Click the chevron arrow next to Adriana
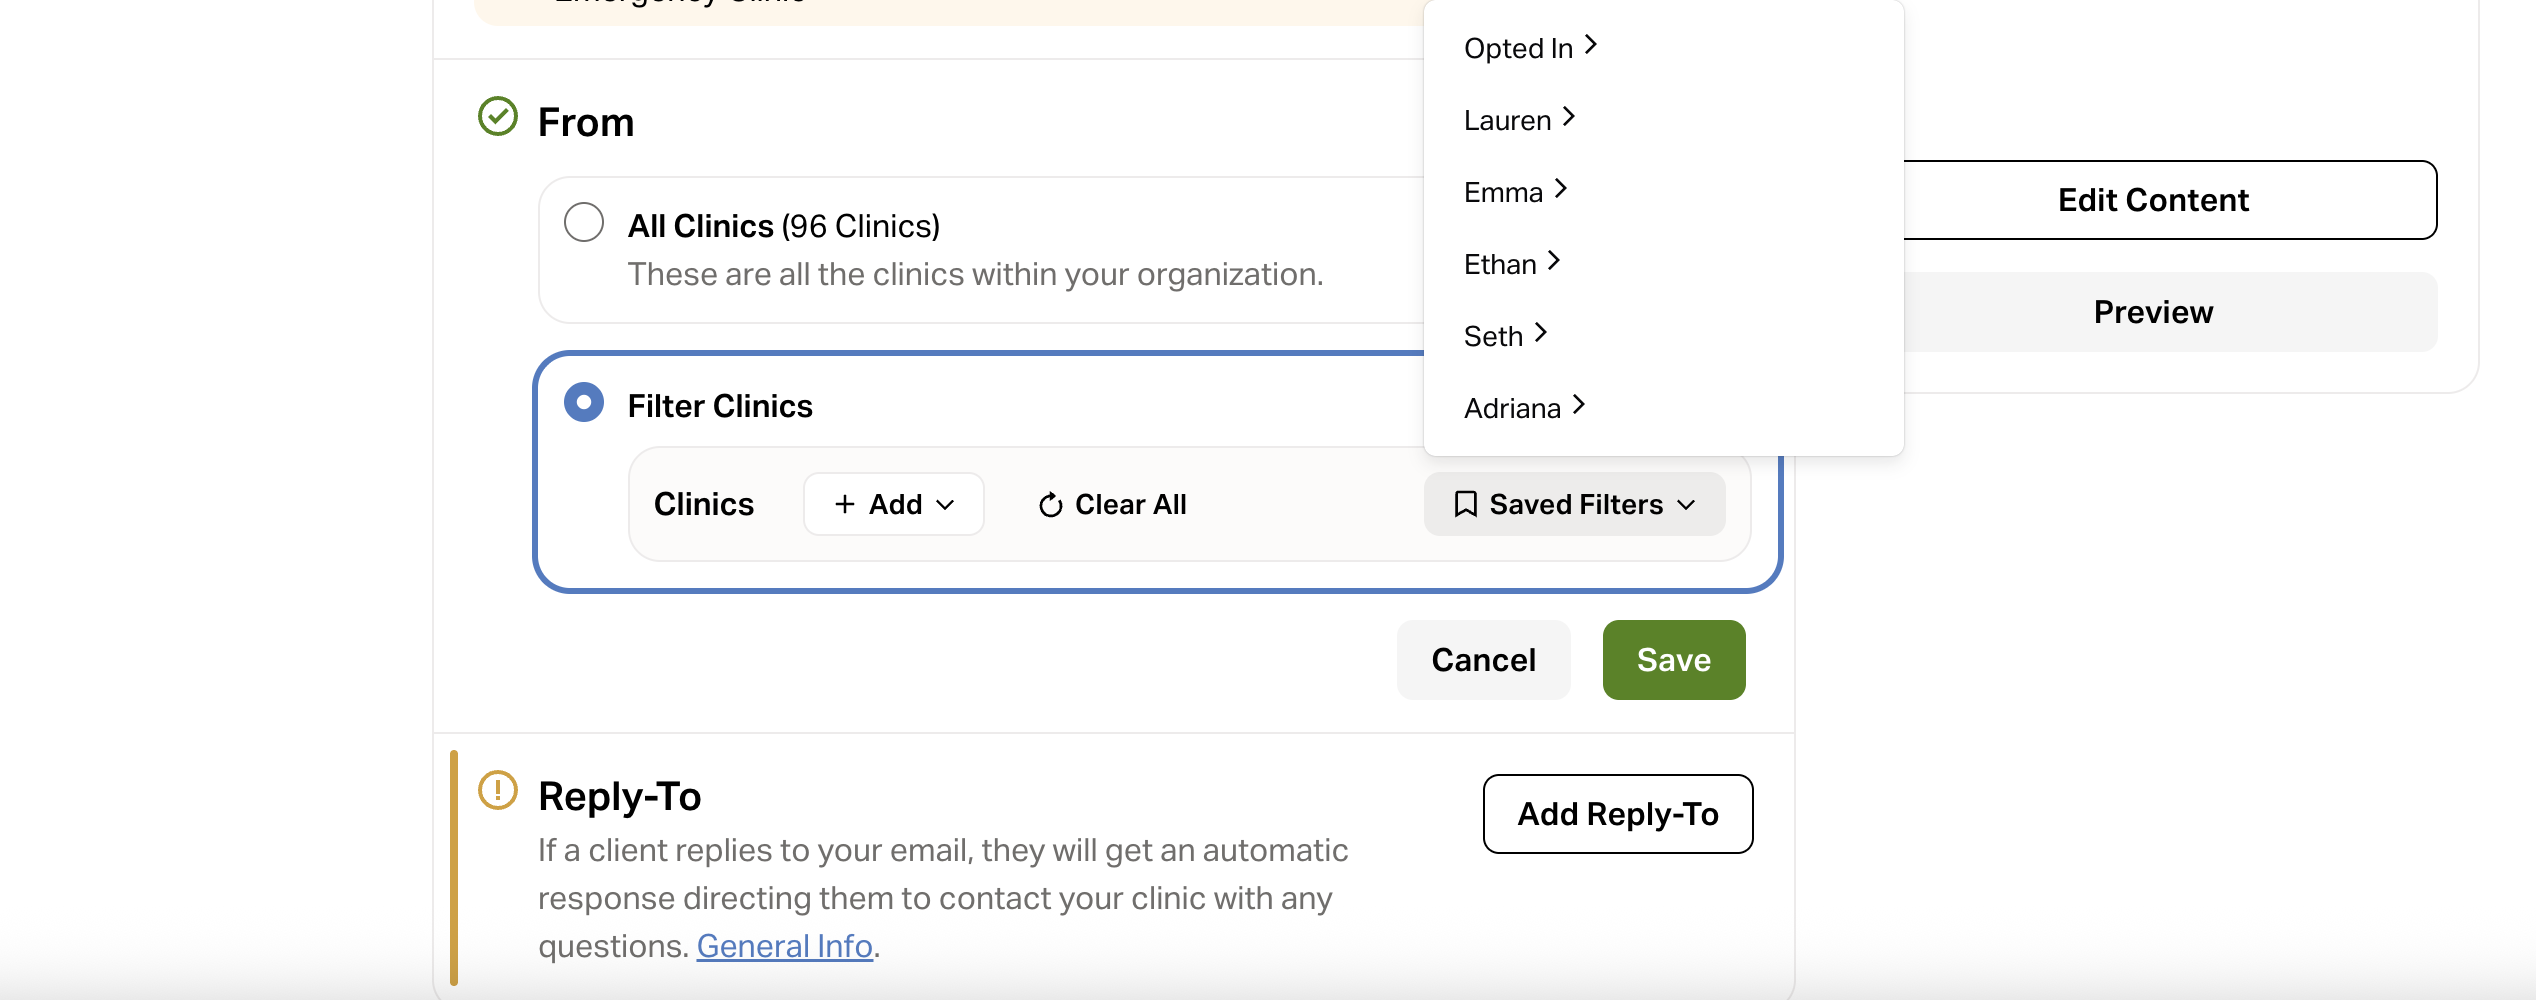Screen dimensions: 2536x1000 (1579, 405)
